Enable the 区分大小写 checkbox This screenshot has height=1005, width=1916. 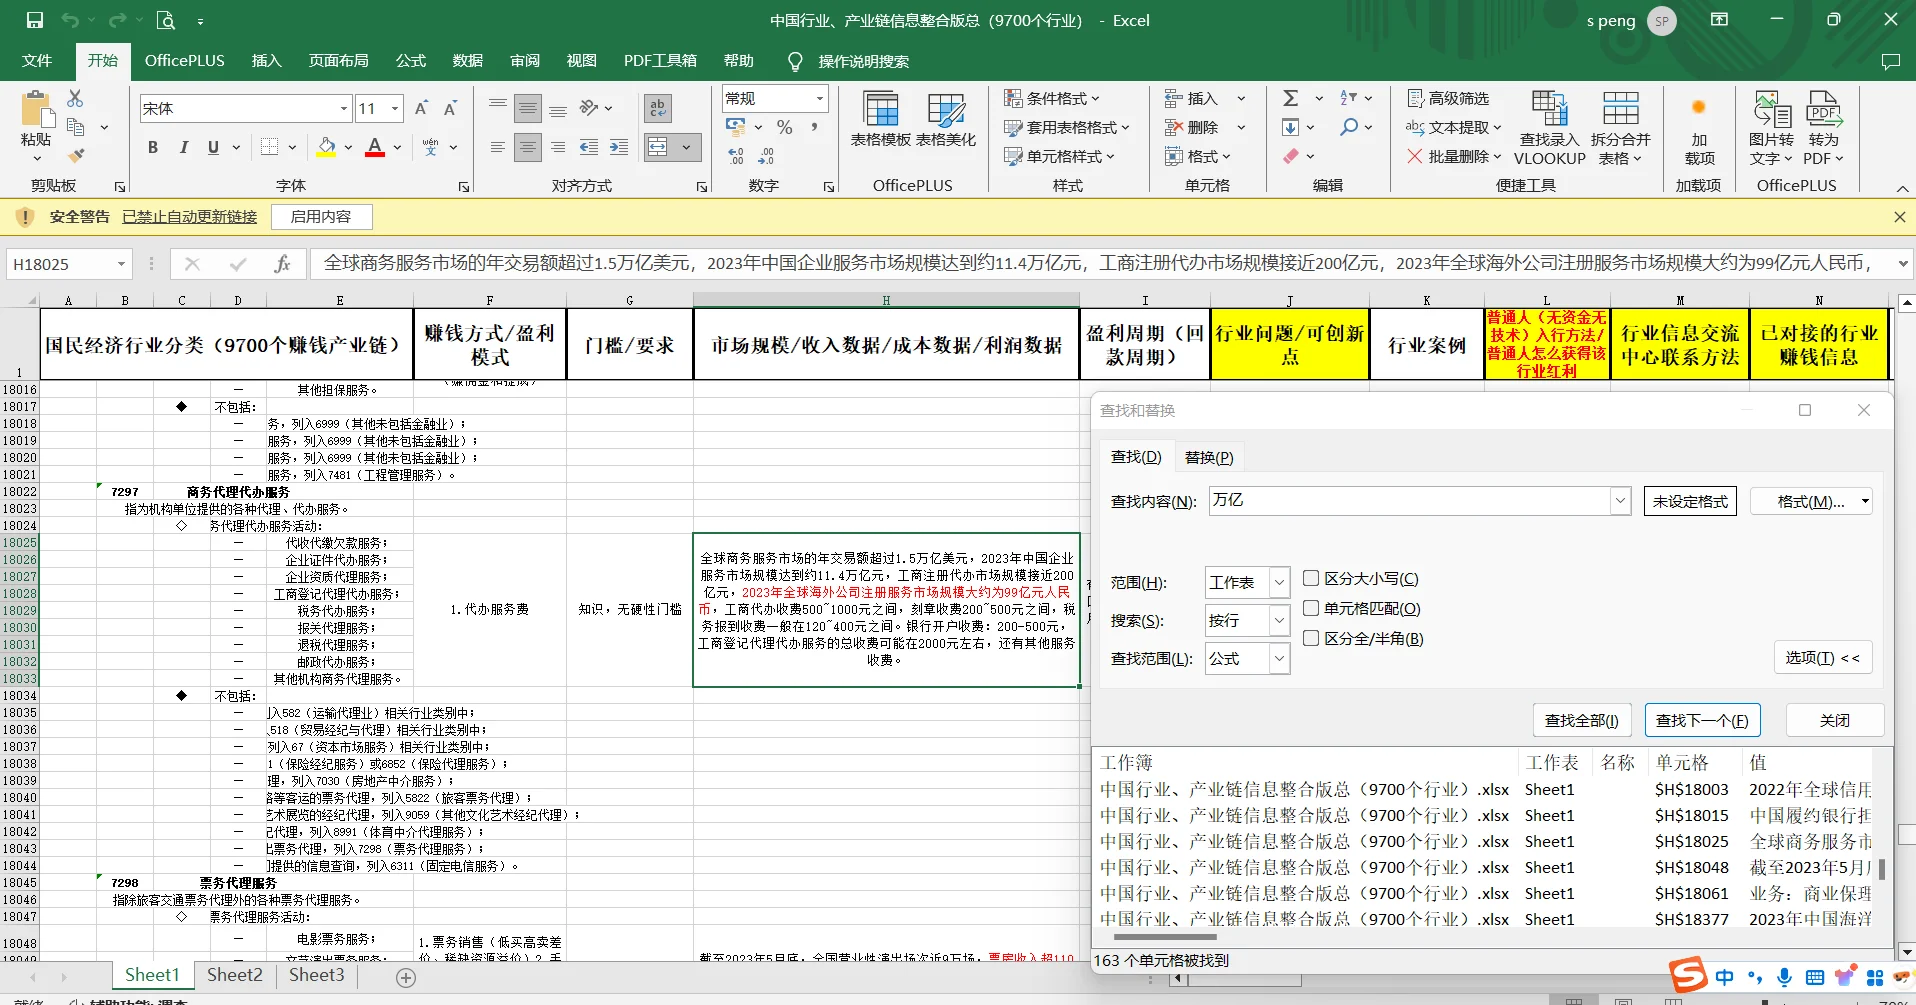coord(1311,578)
